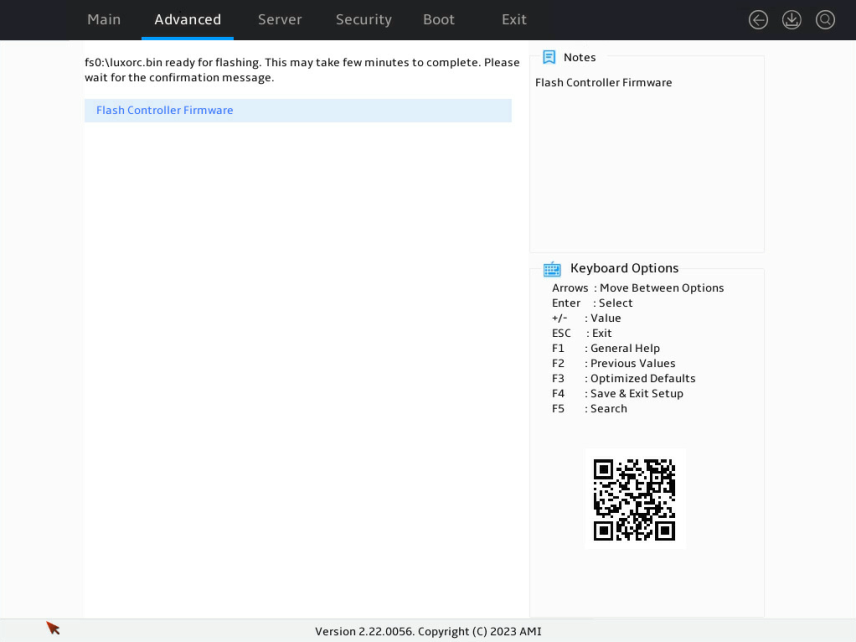Click the back arrow icon

click(758, 20)
